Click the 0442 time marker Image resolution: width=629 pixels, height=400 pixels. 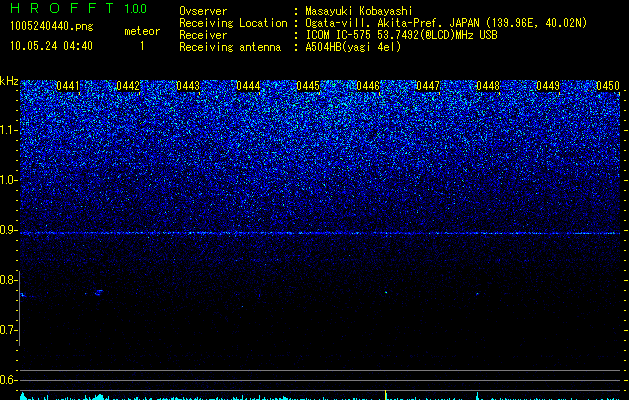(128, 86)
